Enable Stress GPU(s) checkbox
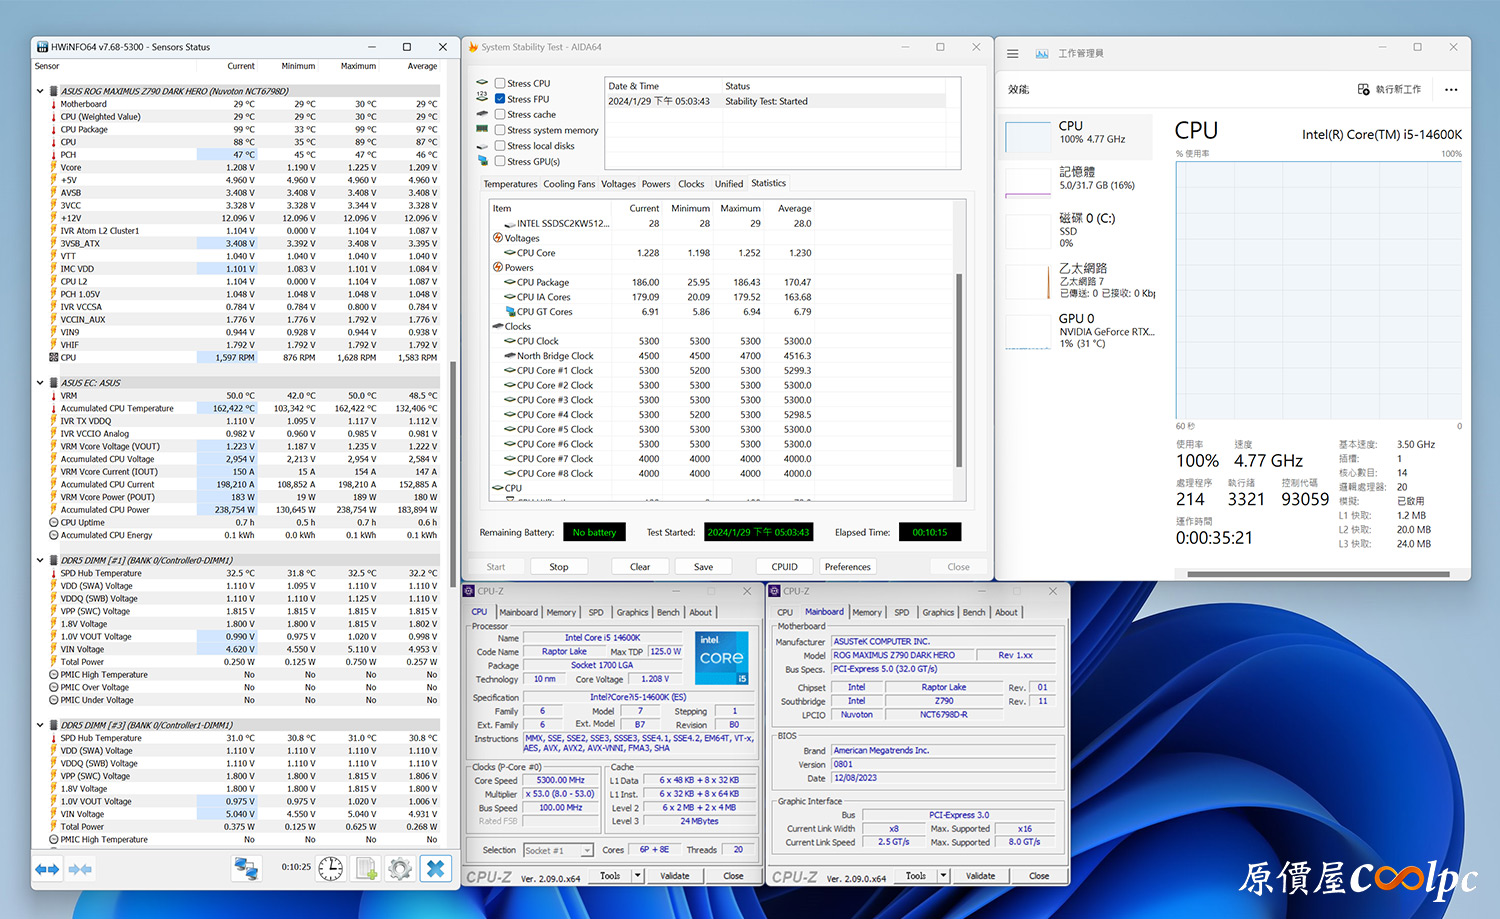 click(x=500, y=161)
